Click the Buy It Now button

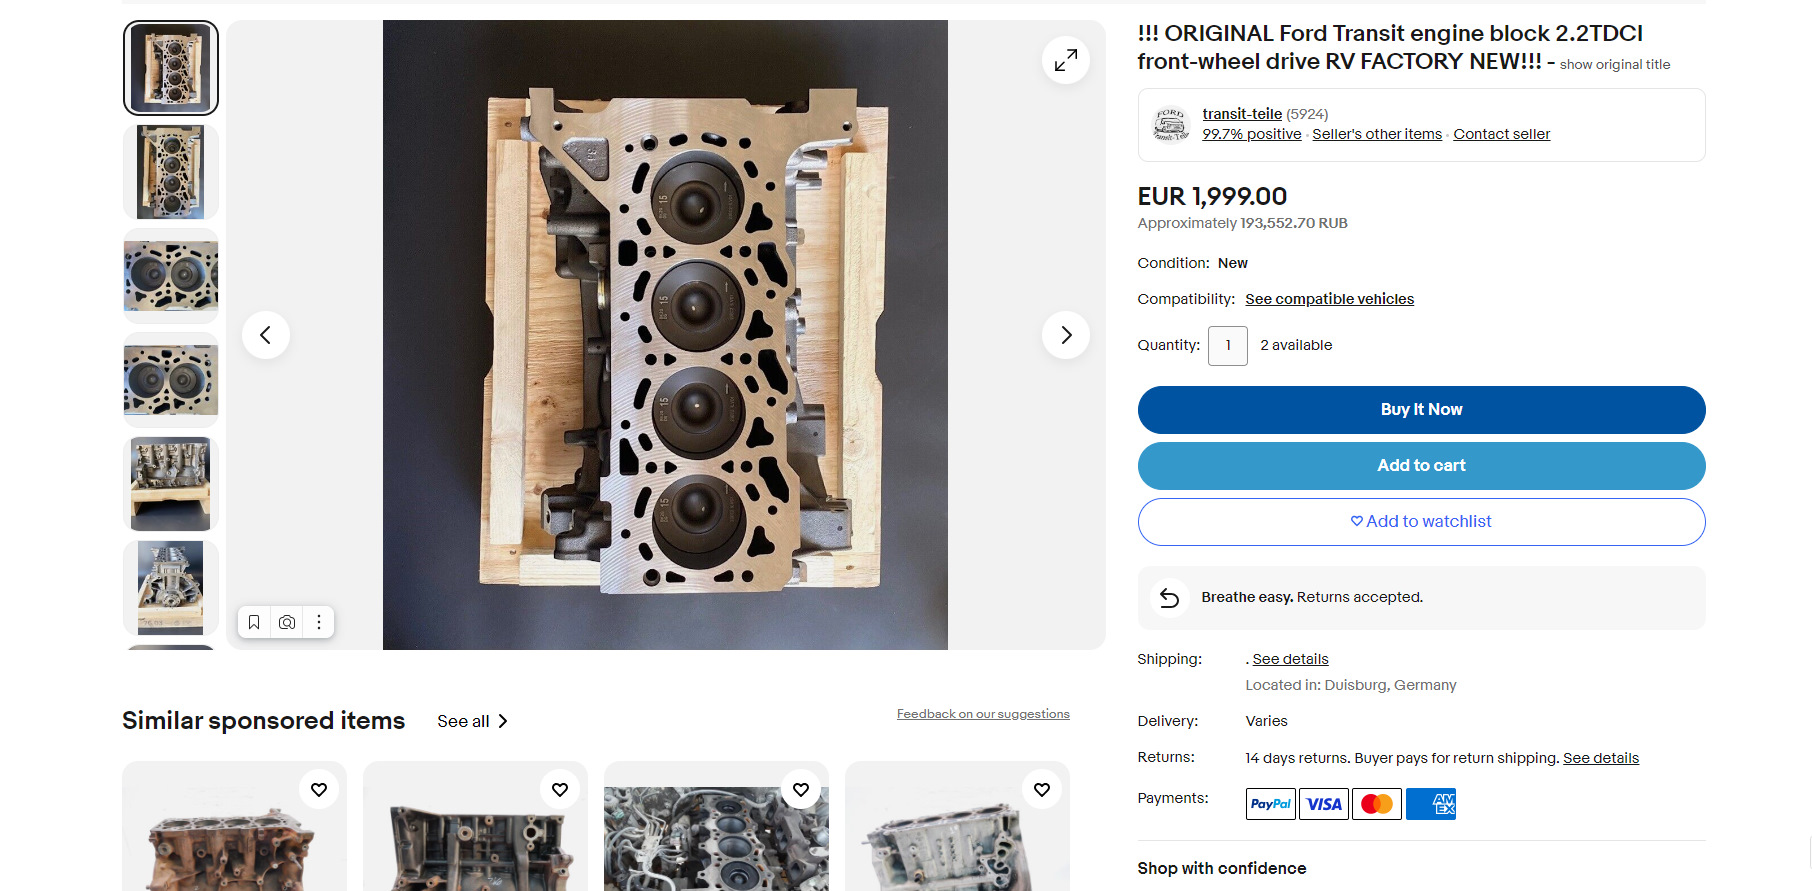1421,410
